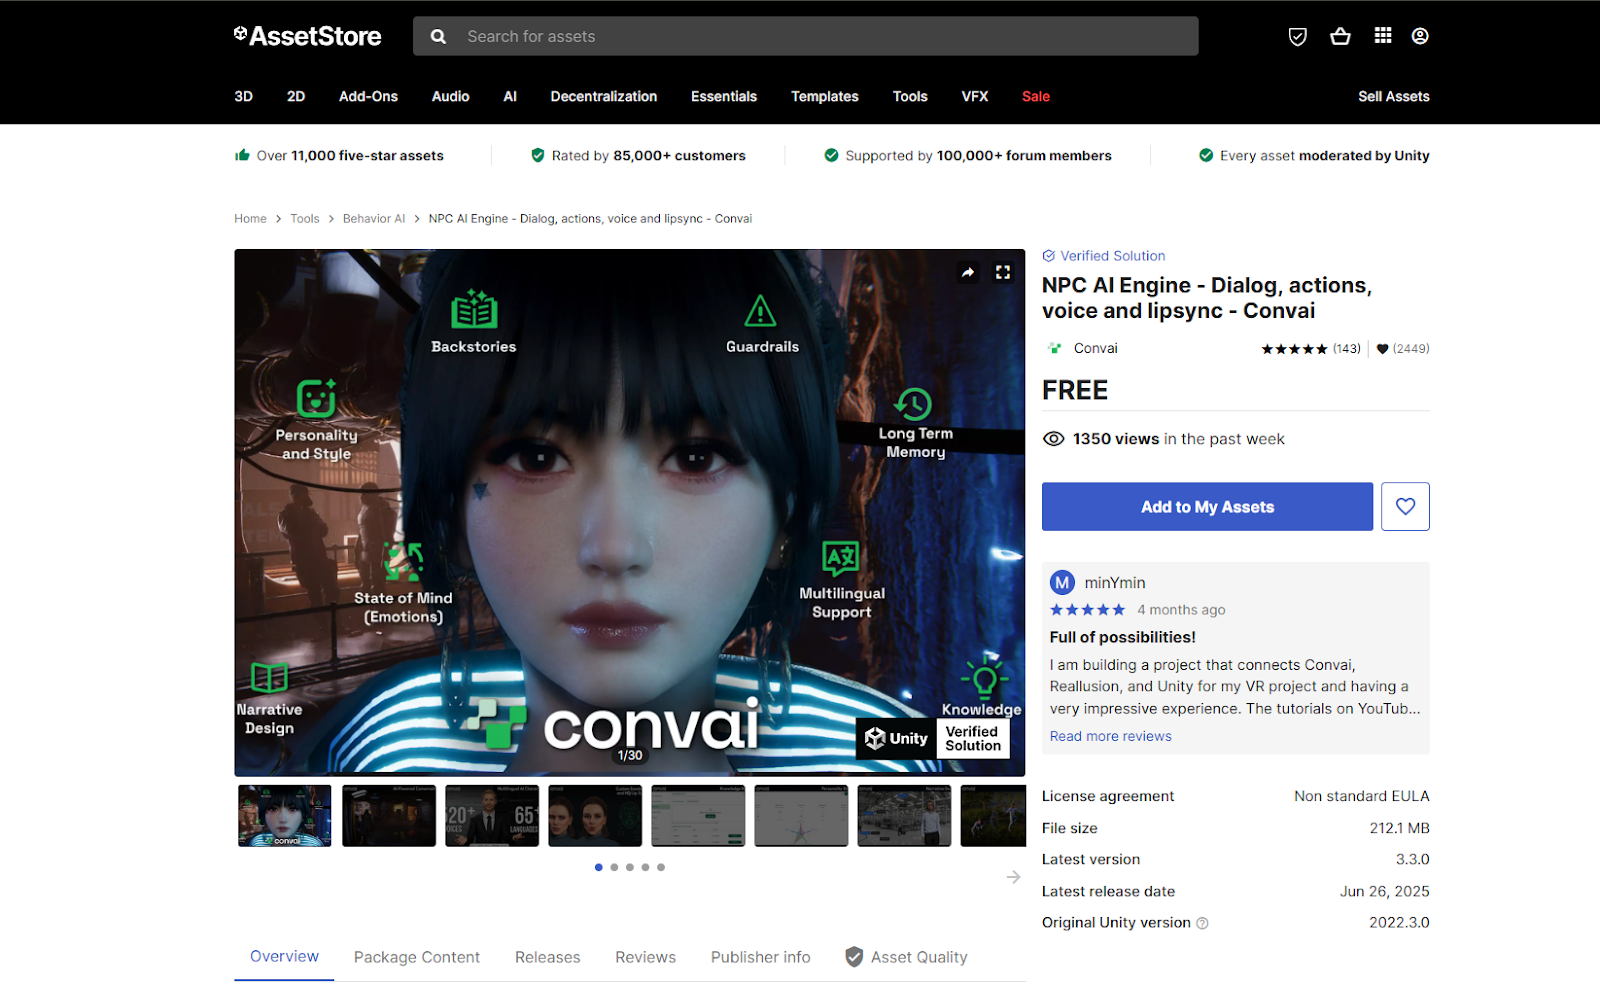1600x983 pixels.
Task: Share the asset via arrow icon
Action: [x=968, y=272]
